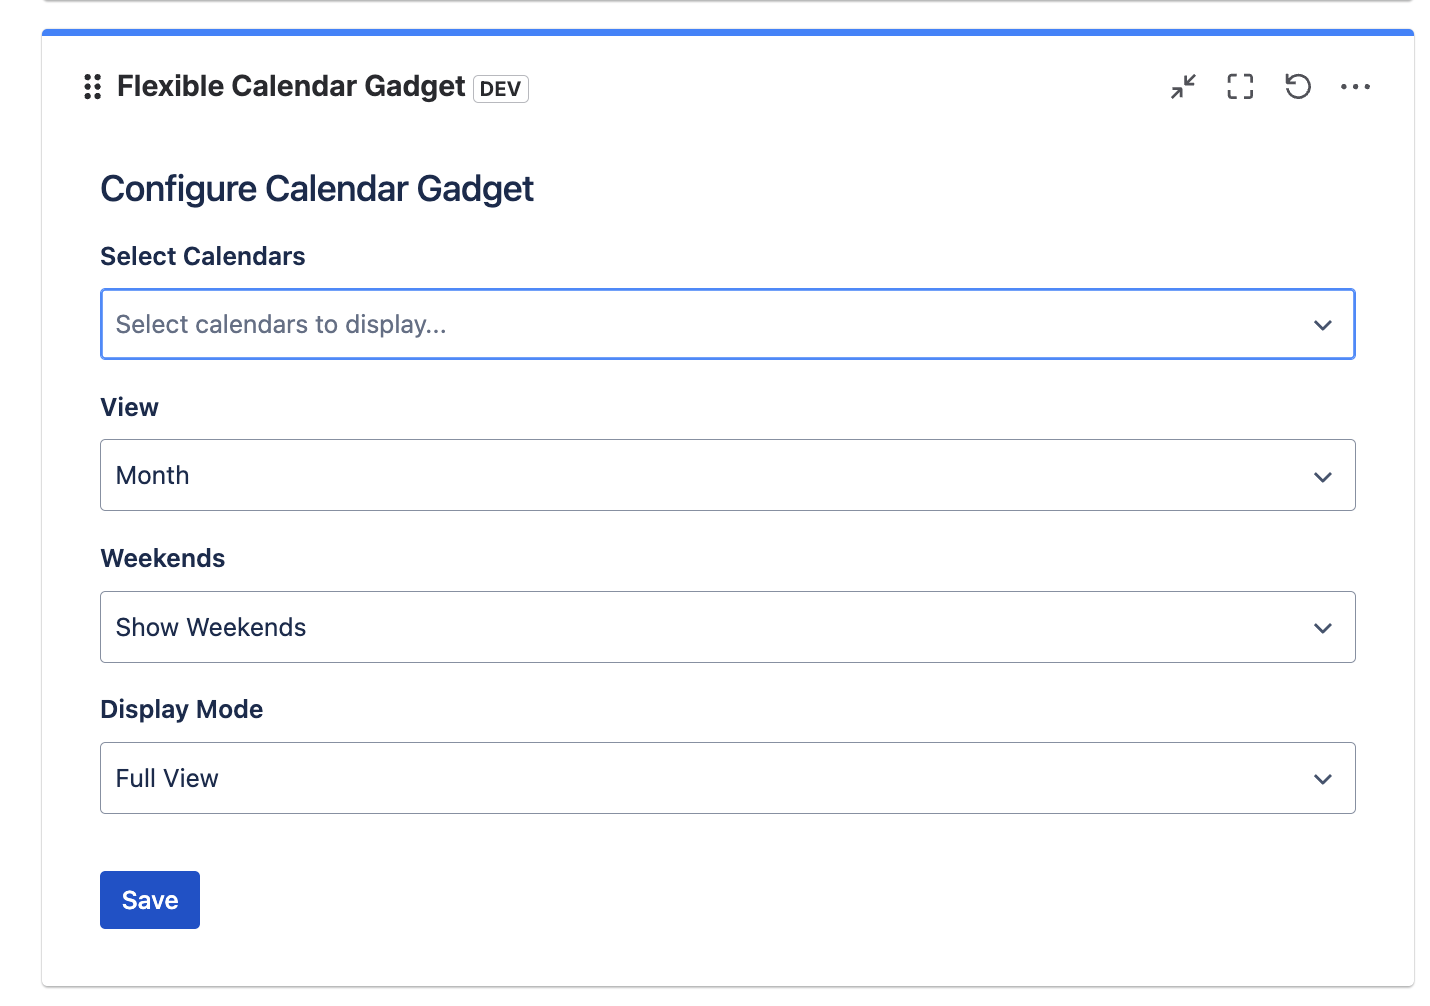1430x1006 pixels.
Task: Open the ellipsis more-options menu
Action: tap(1355, 87)
